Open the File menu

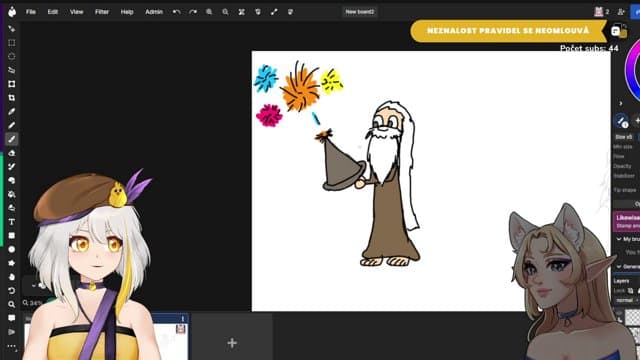31,12
